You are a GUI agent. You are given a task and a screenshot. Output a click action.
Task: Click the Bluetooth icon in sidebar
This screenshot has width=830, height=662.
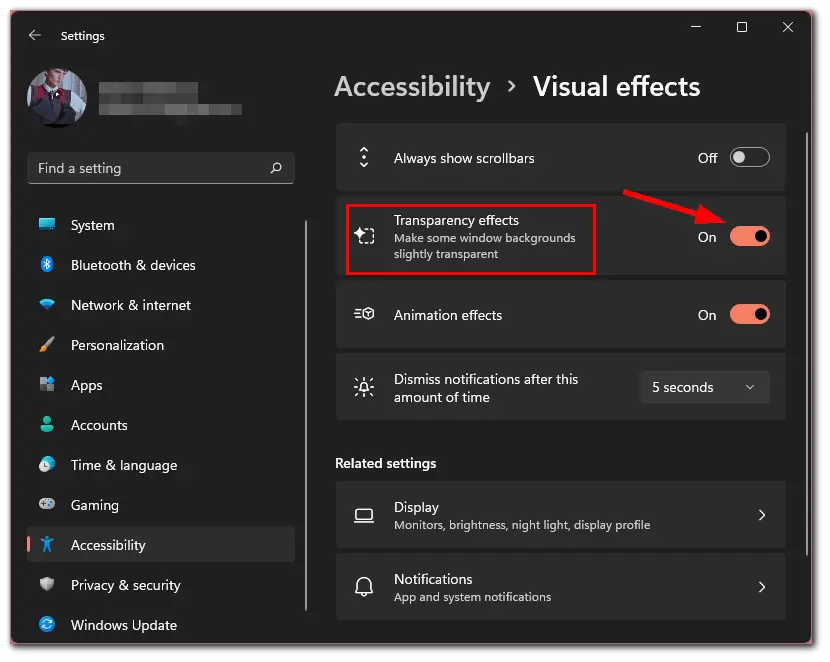[47, 264]
